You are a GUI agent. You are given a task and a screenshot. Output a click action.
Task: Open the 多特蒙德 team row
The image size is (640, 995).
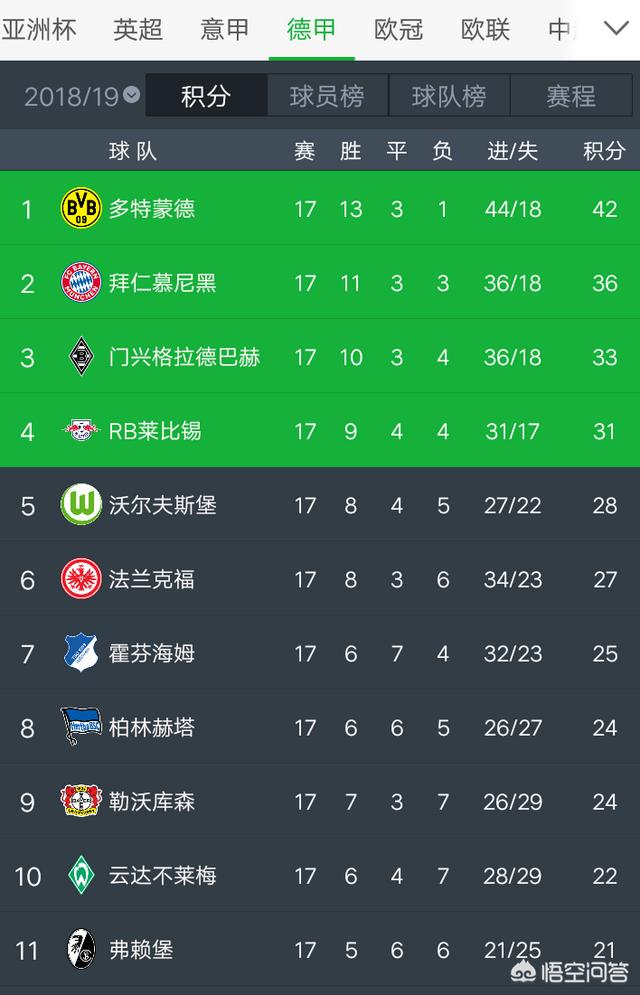153,208
